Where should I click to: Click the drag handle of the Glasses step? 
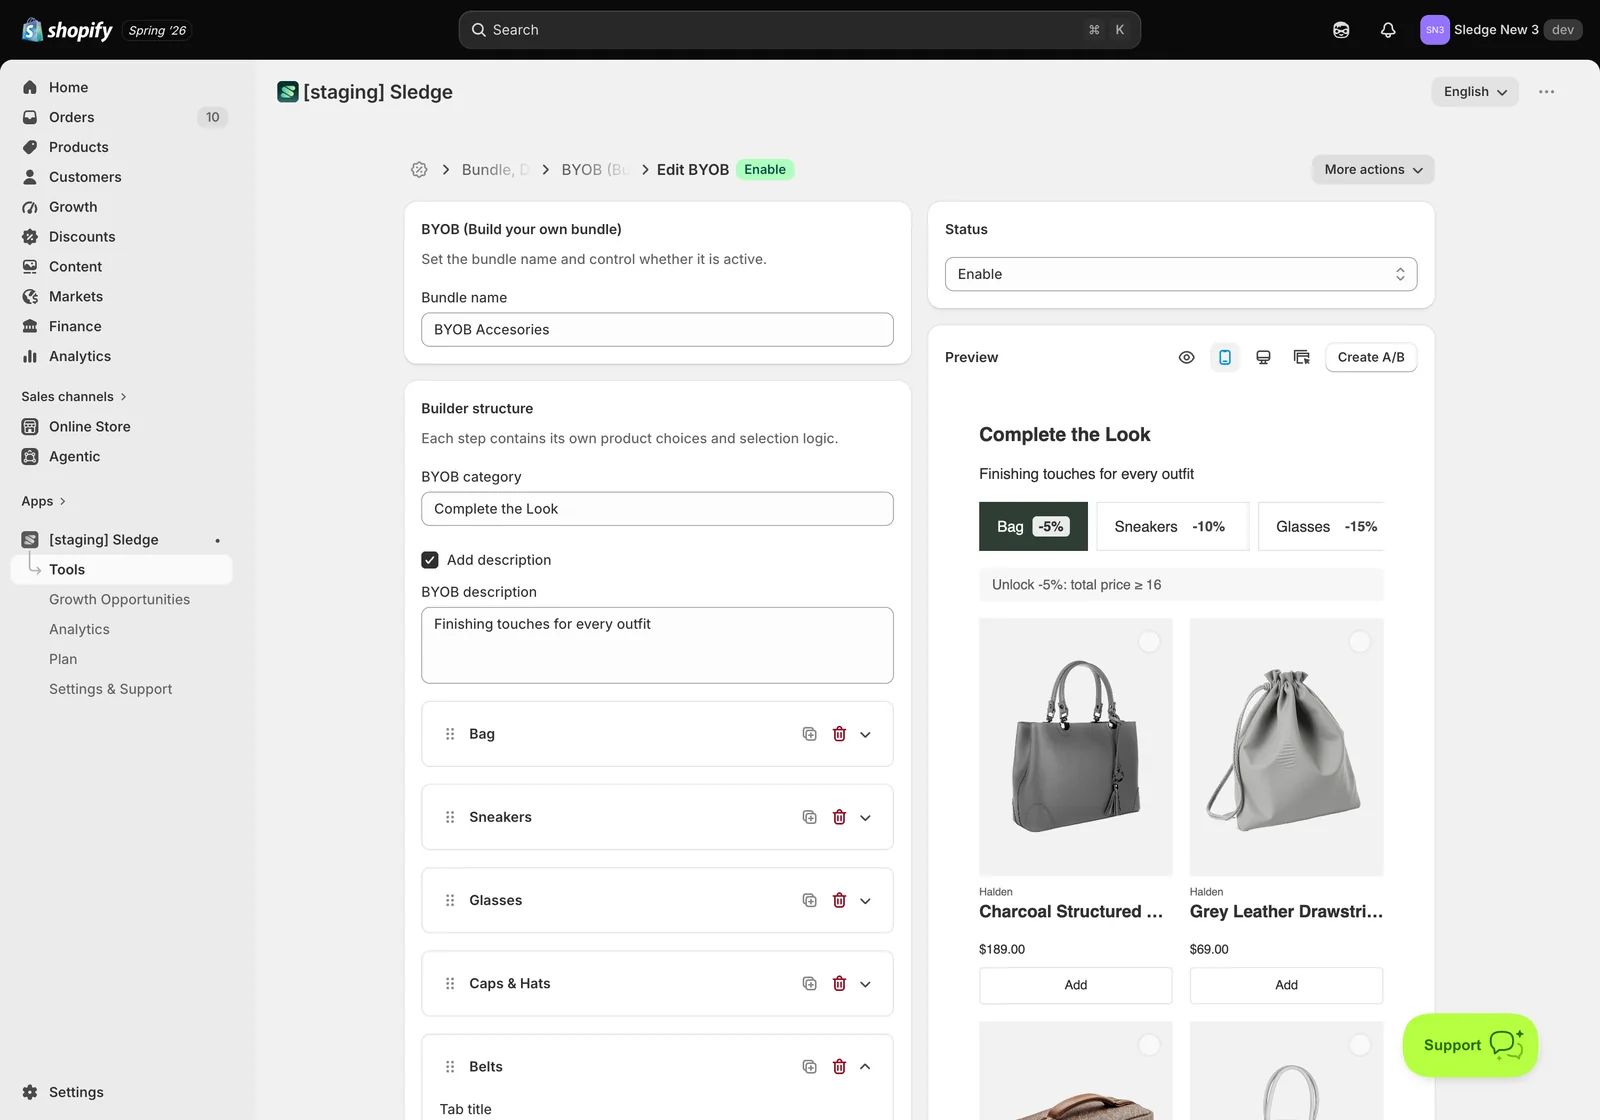(x=450, y=900)
